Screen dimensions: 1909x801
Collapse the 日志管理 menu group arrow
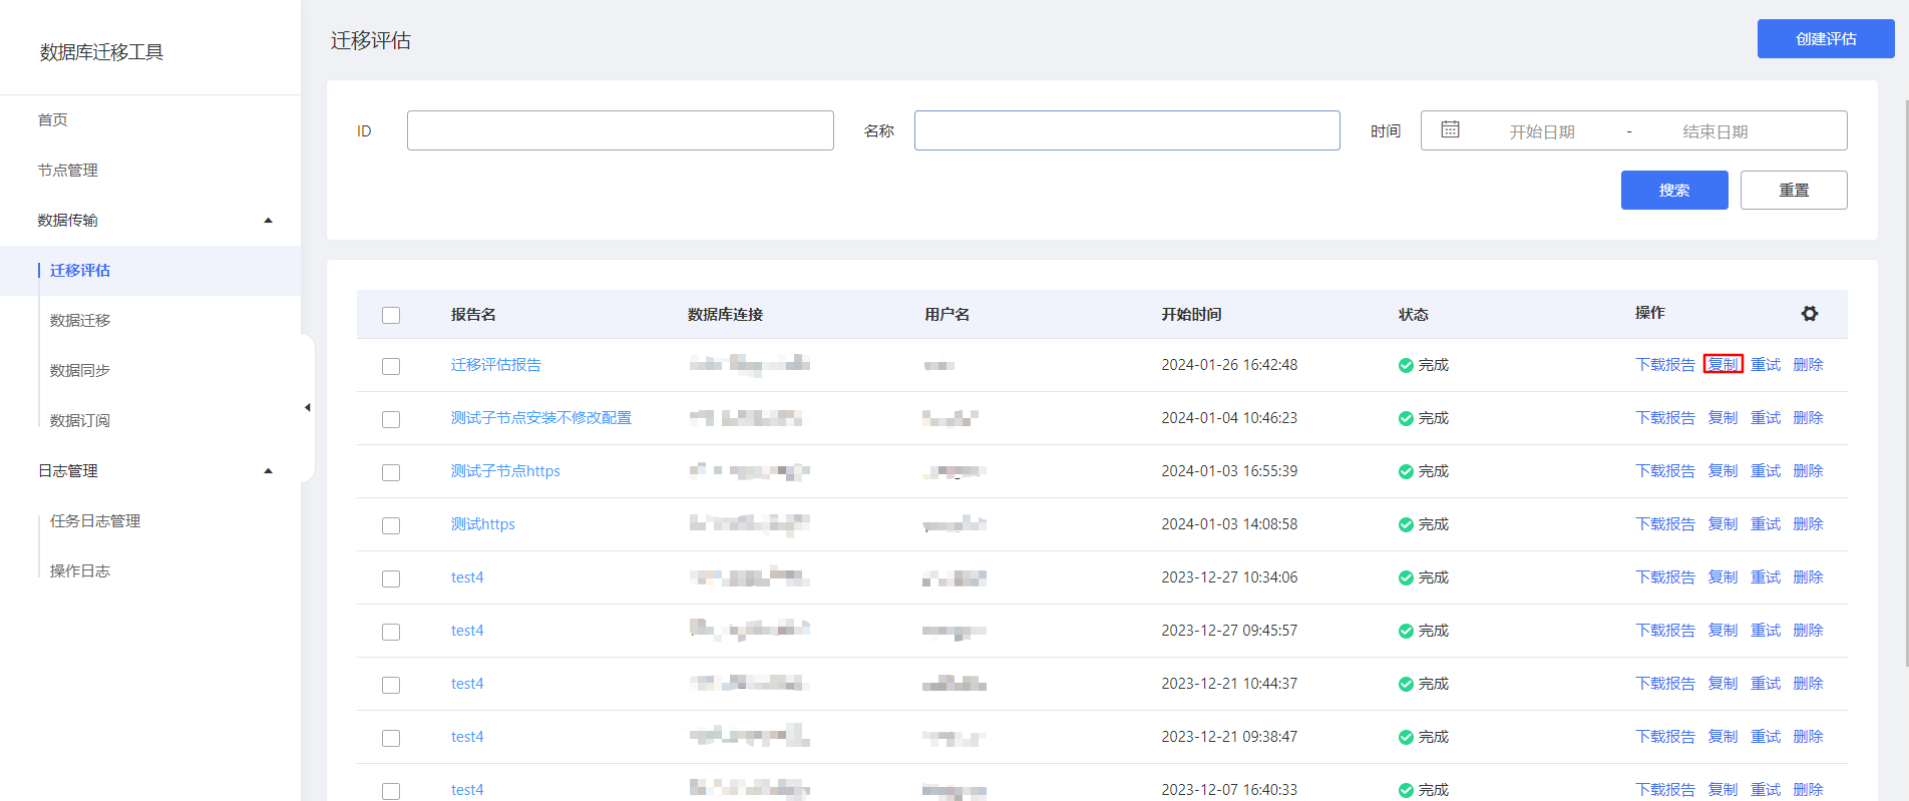tap(268, 471)
